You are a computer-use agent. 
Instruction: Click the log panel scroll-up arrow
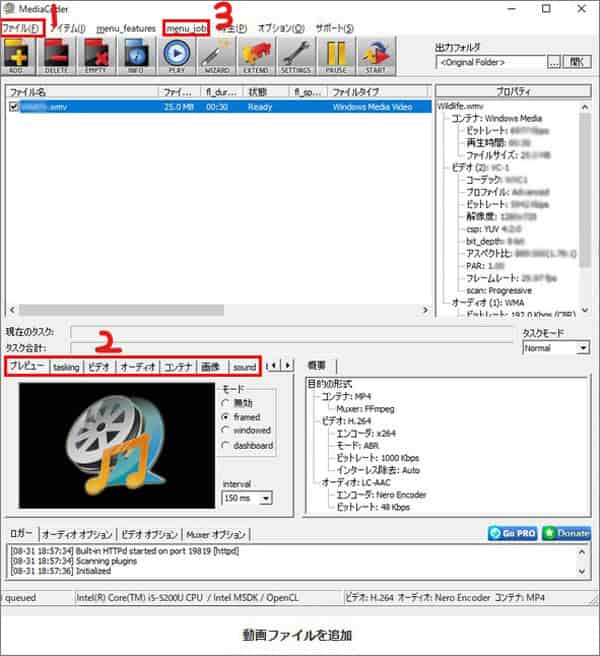[x=582, y=552]
